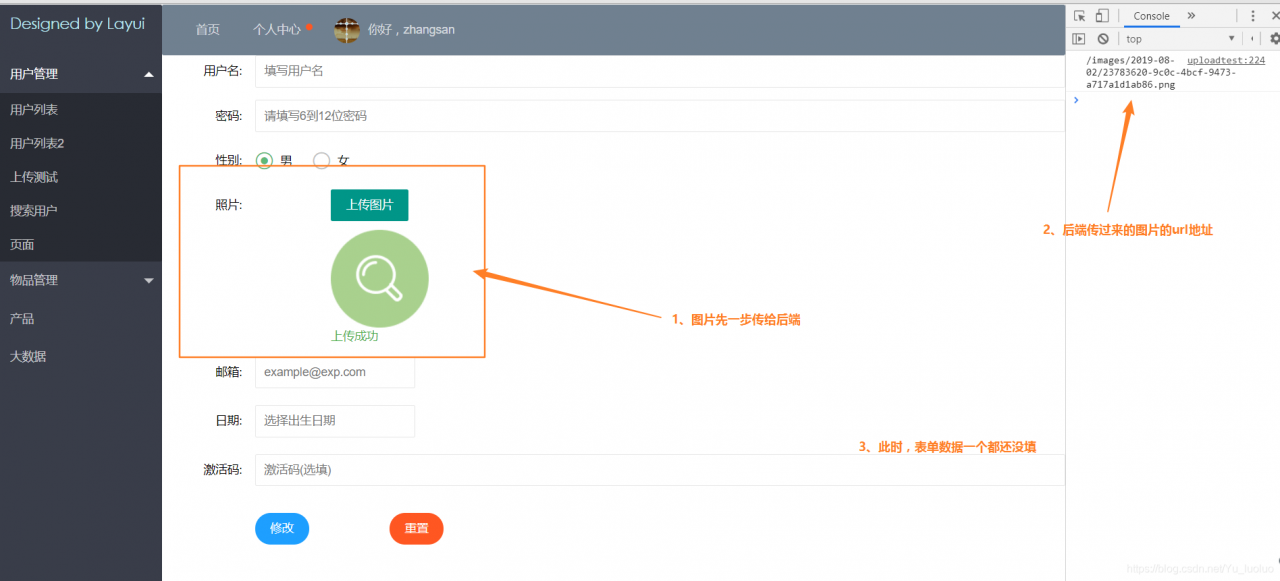Image resolution: width=1280 pixels, height=581 pixels.
Task: Open the 日期 birth date picker field
Action: click(335, 421)
